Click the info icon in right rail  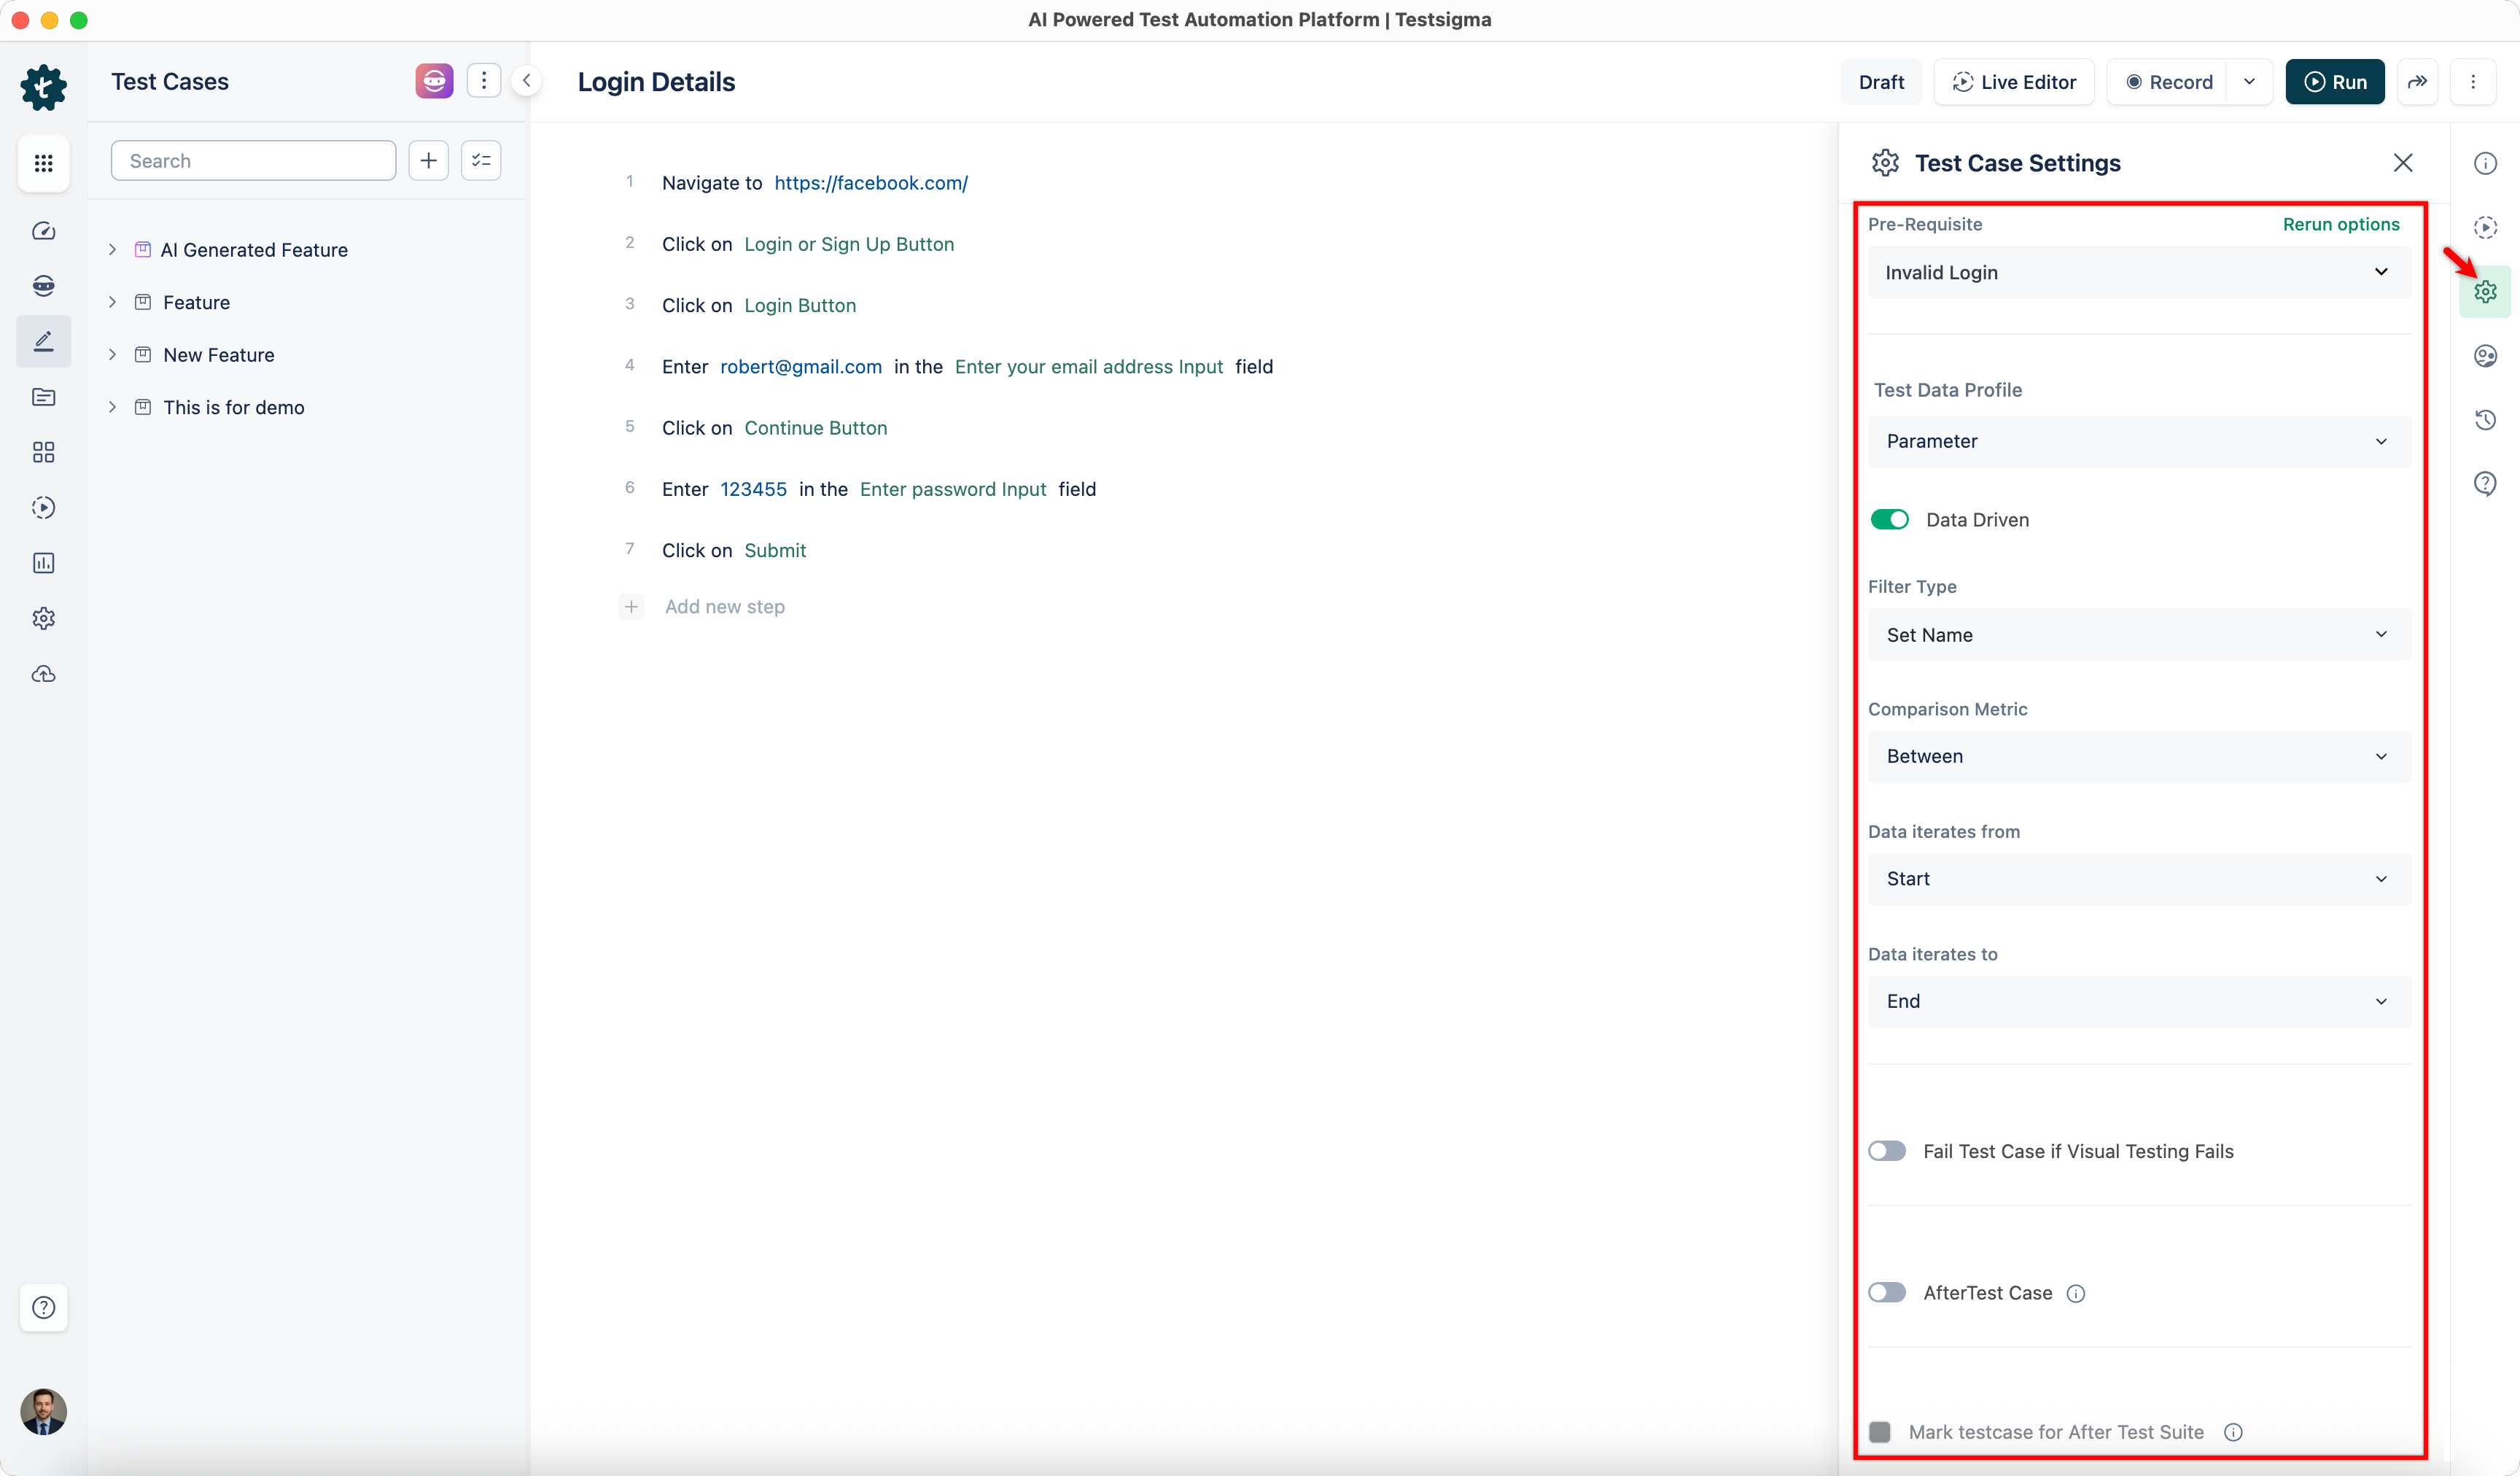[x=2485, y=163]
